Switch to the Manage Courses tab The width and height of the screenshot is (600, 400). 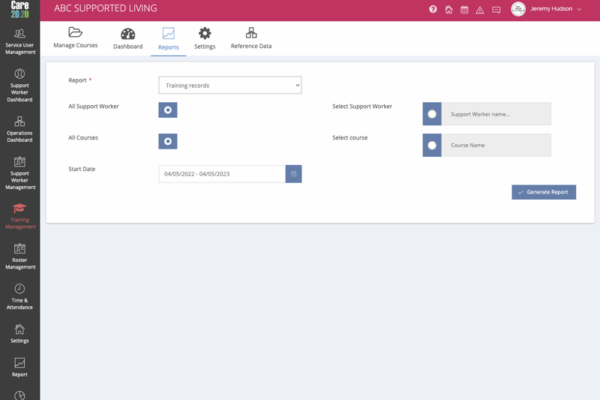75,38
